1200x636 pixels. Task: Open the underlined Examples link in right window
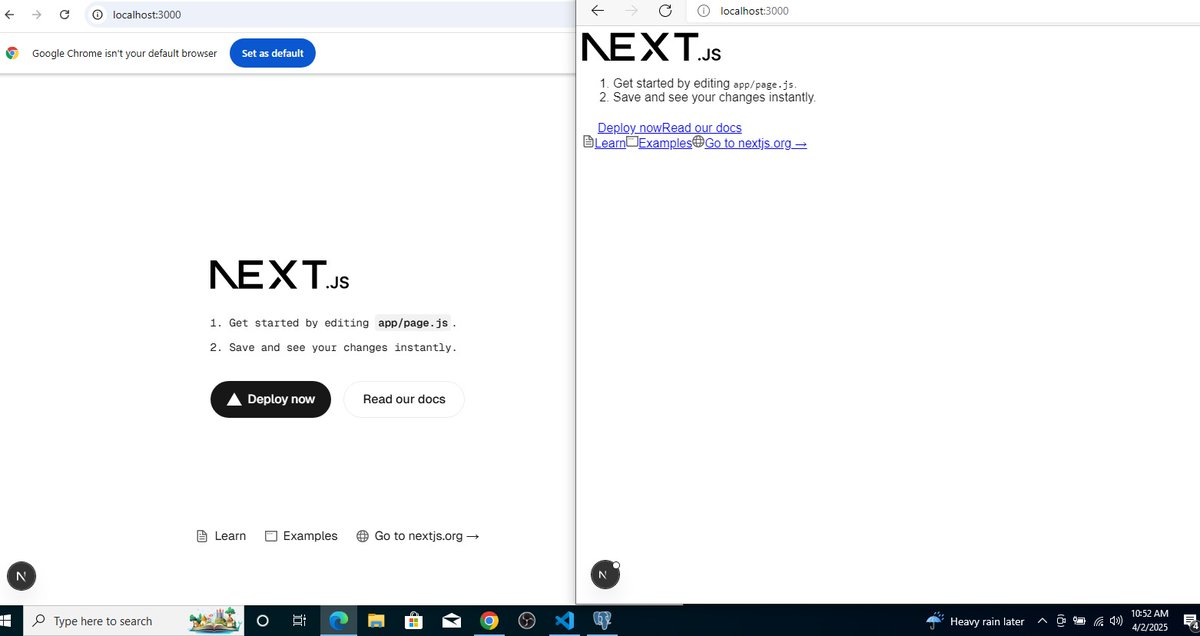665,143
